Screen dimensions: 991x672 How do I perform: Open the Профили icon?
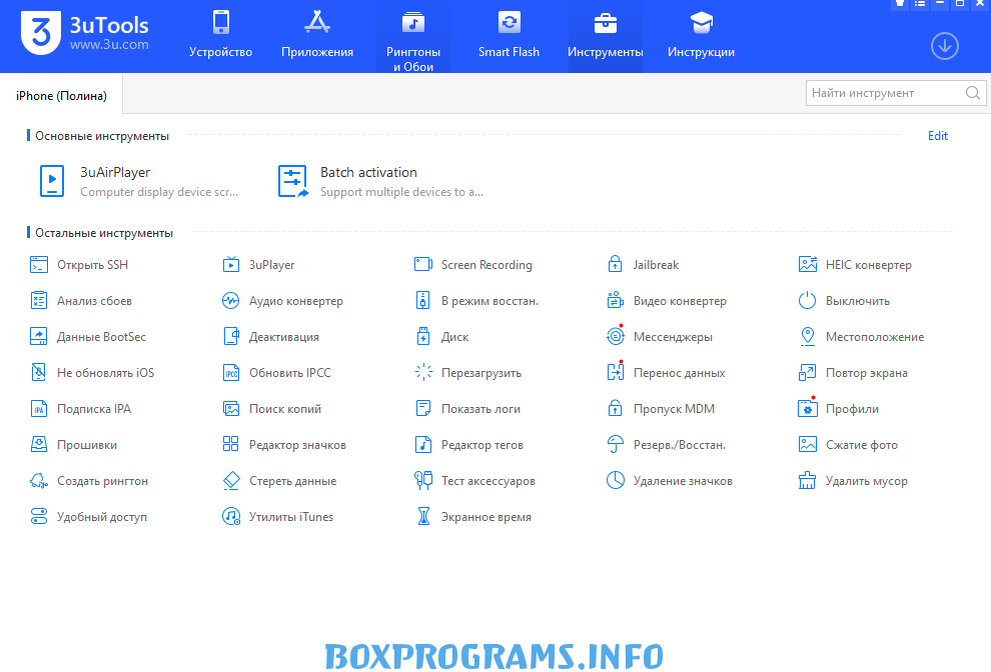pyautogui.click(x=808, y=409)
